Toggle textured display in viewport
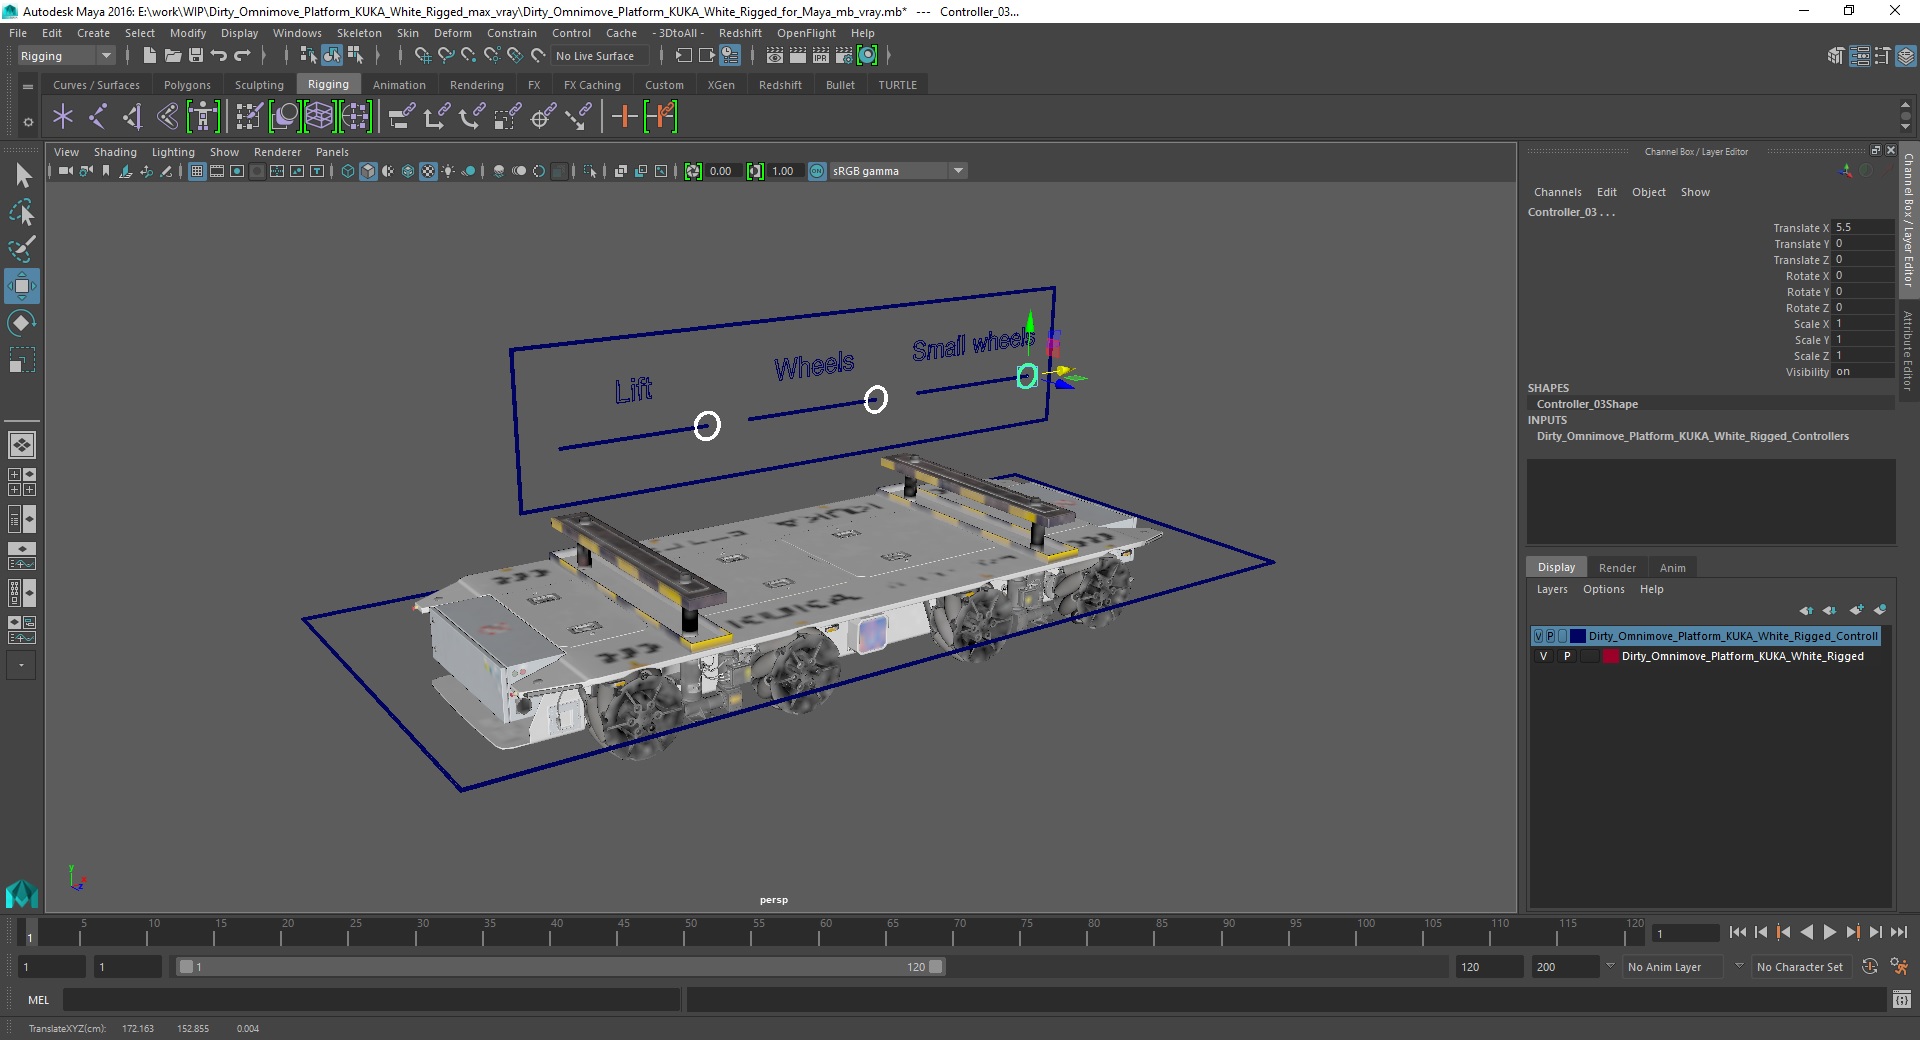This screenshot has height=1040, width=1920. [428, 171]
